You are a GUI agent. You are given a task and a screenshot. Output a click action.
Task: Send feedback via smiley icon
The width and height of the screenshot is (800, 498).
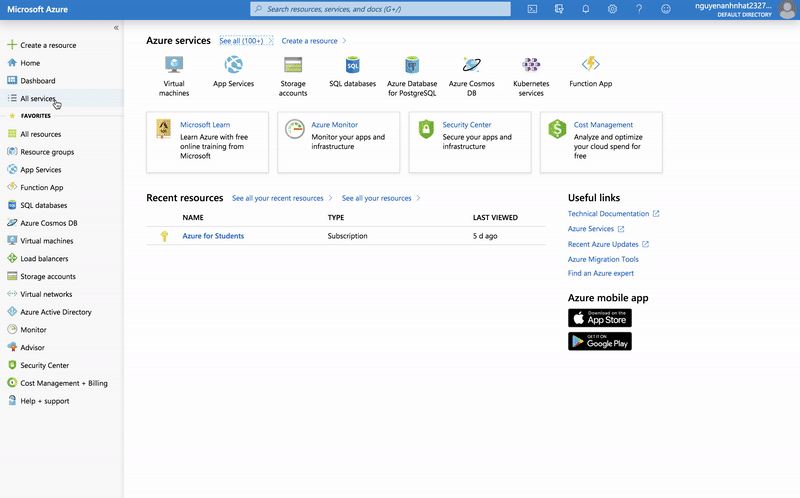[666, 9]
